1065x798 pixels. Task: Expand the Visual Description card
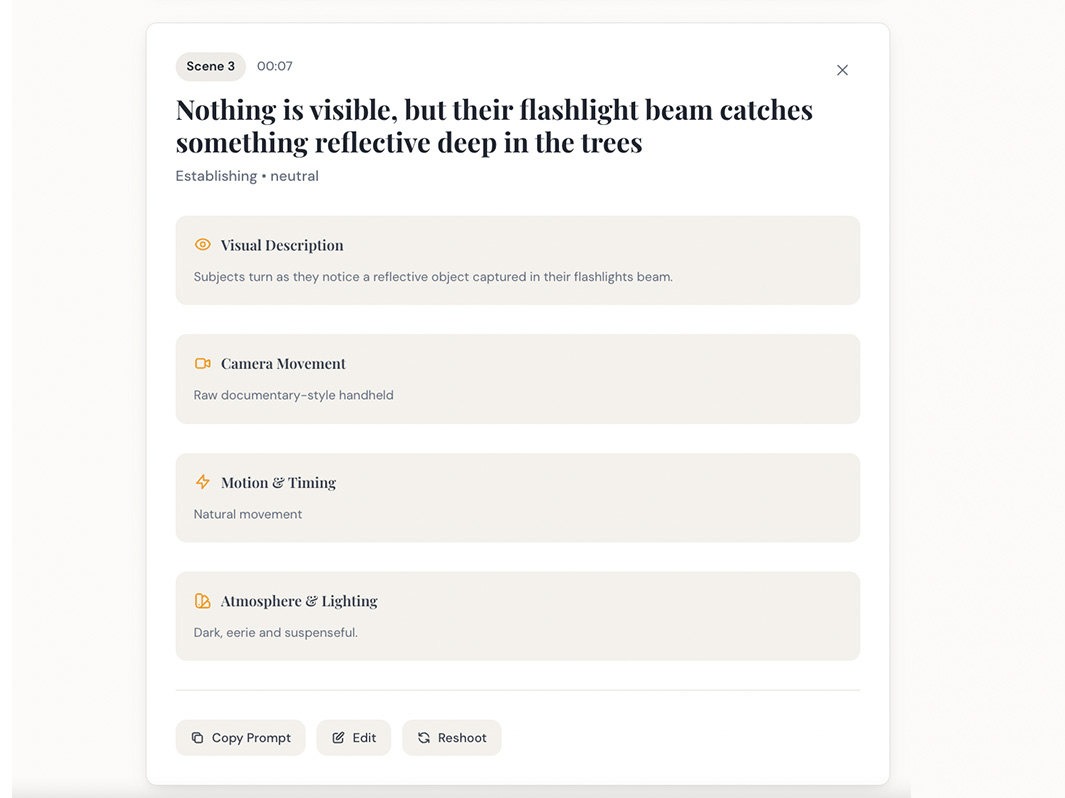[517, 260]
